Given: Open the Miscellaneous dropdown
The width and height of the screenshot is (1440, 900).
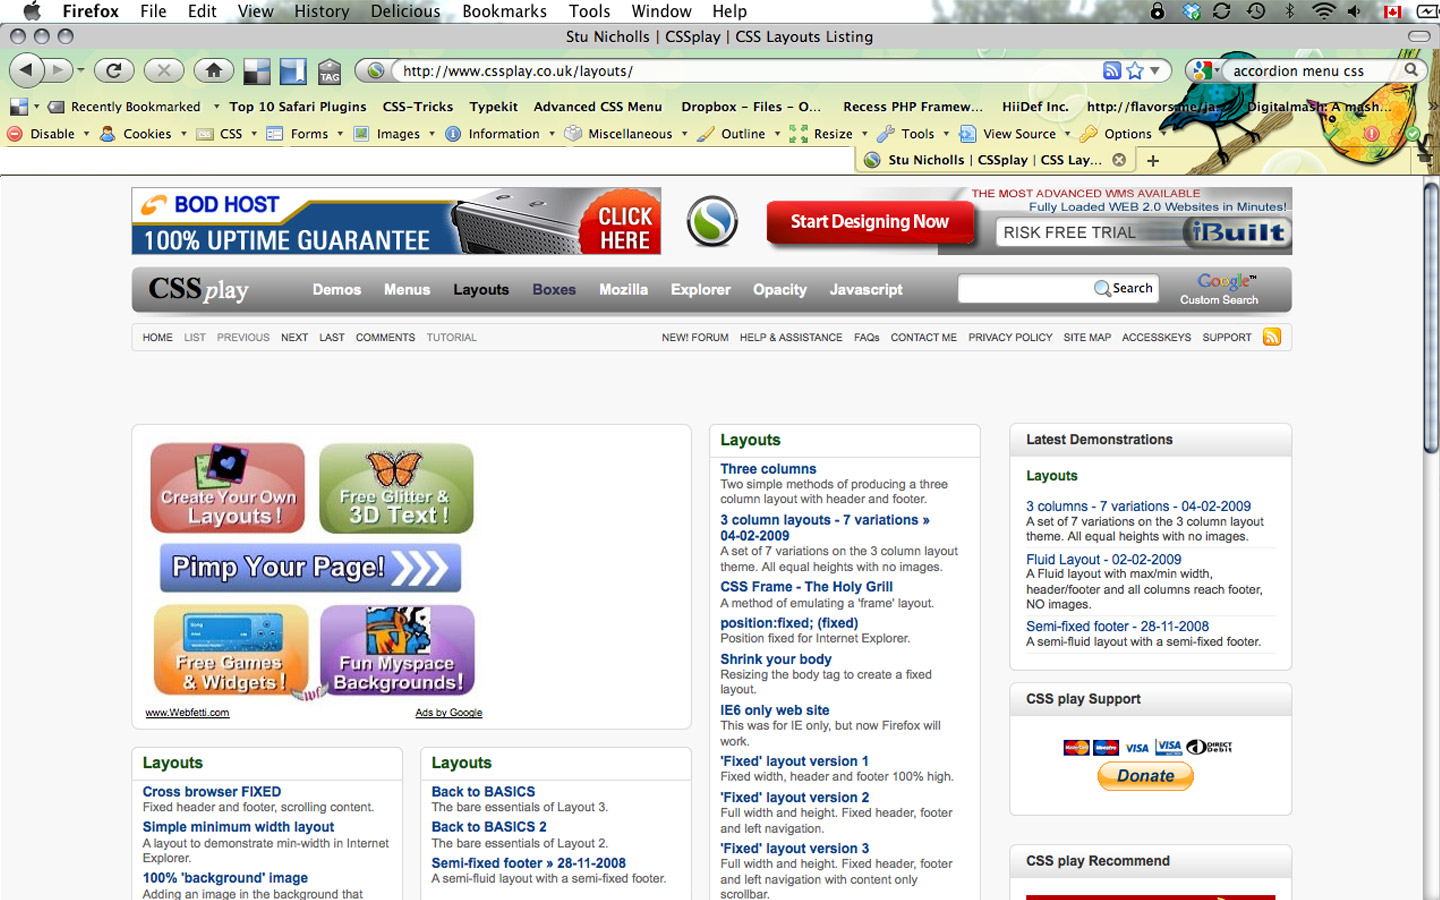Looking at the screenshot, I should pyautogui.click(x=627, y=134).
